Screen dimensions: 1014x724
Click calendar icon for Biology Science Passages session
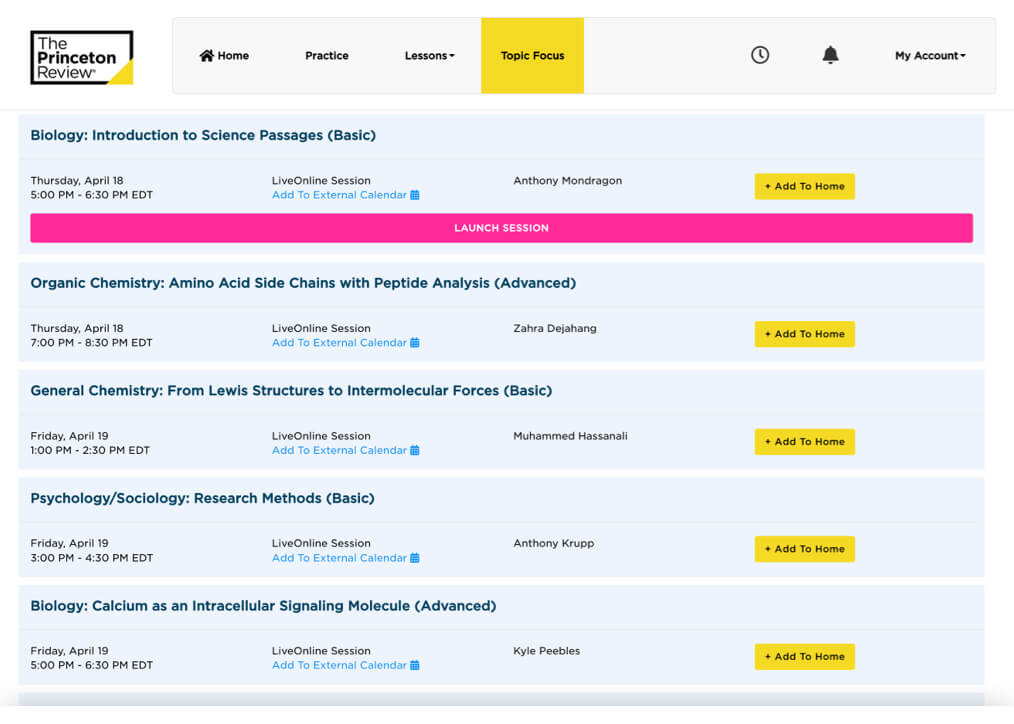click(415, 196)
